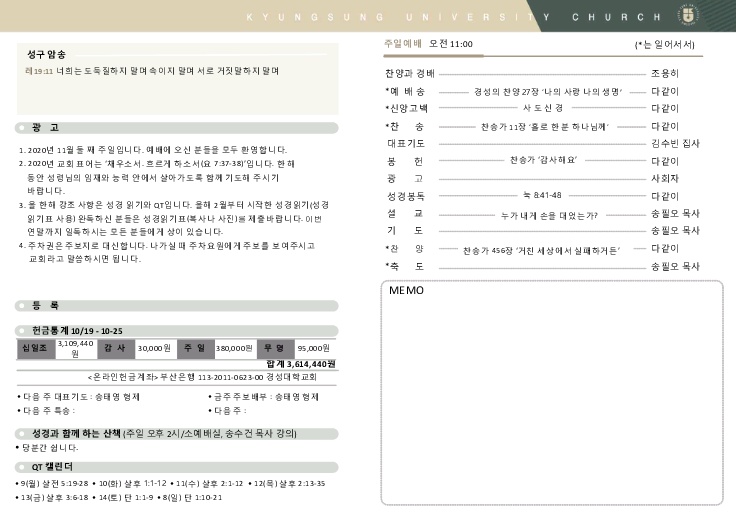
Task: Click the '*신앙고백' order item
Action: [x=406, y=109]
